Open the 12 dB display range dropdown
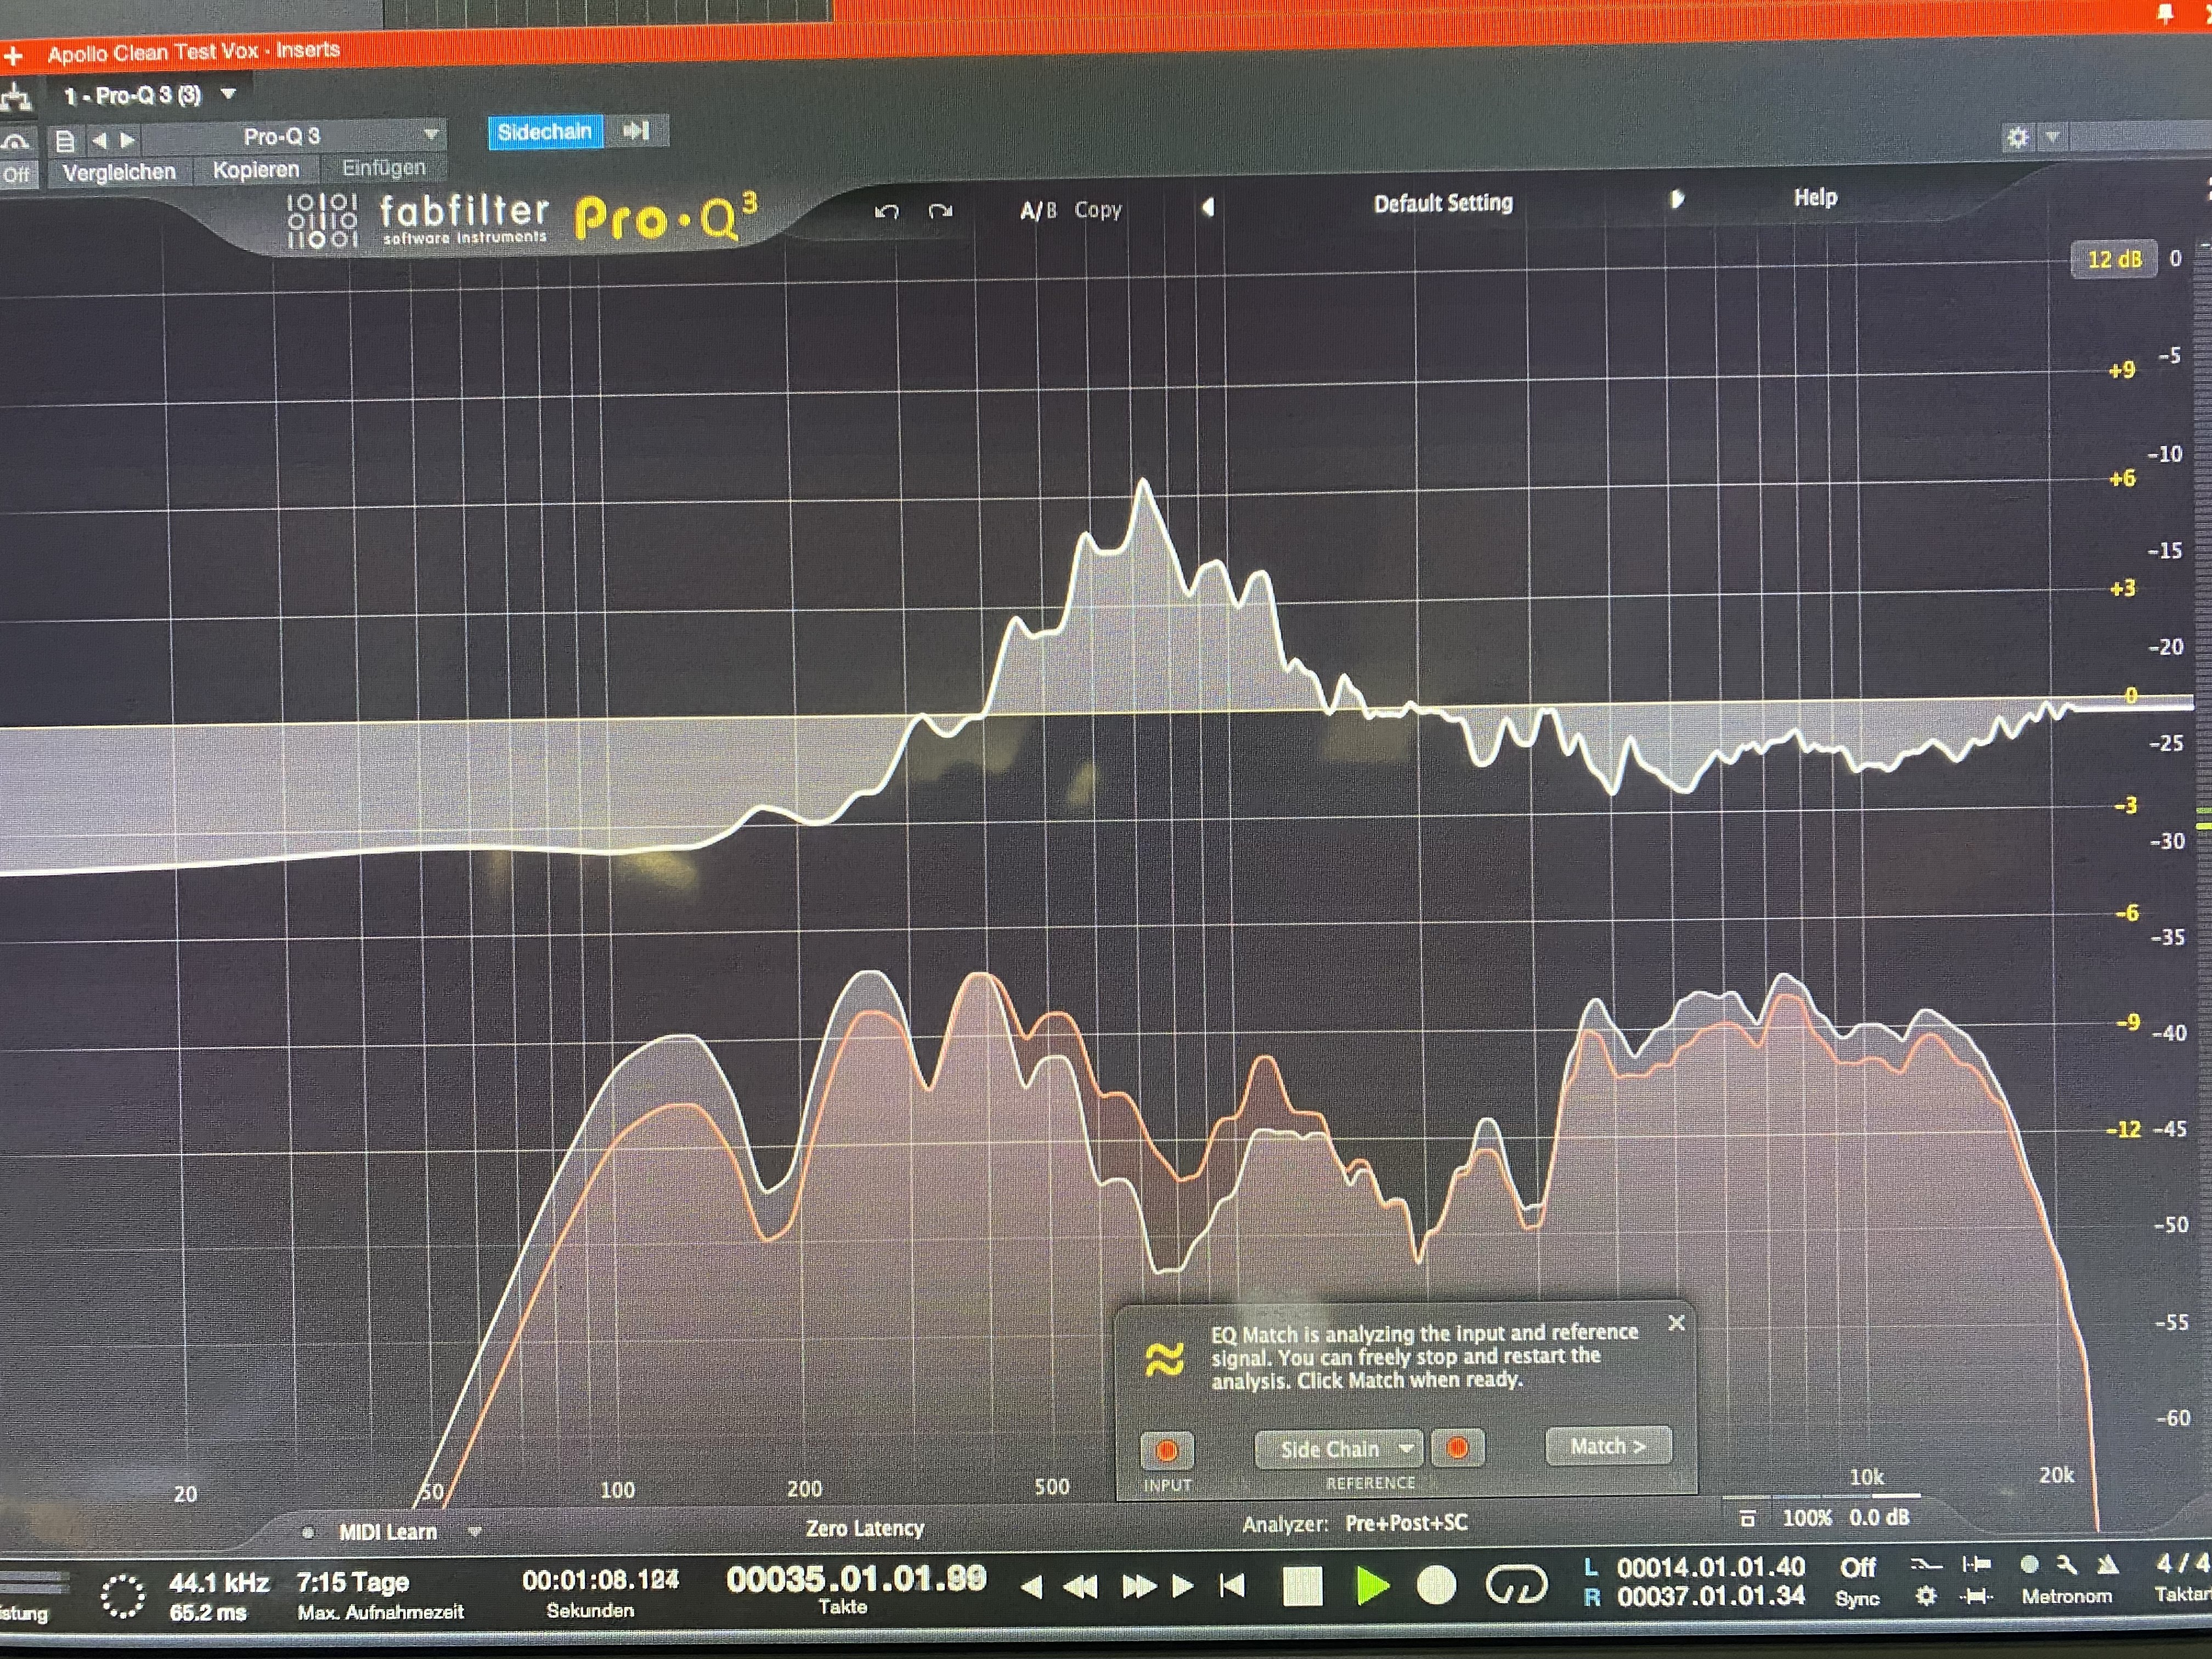 2113,260
